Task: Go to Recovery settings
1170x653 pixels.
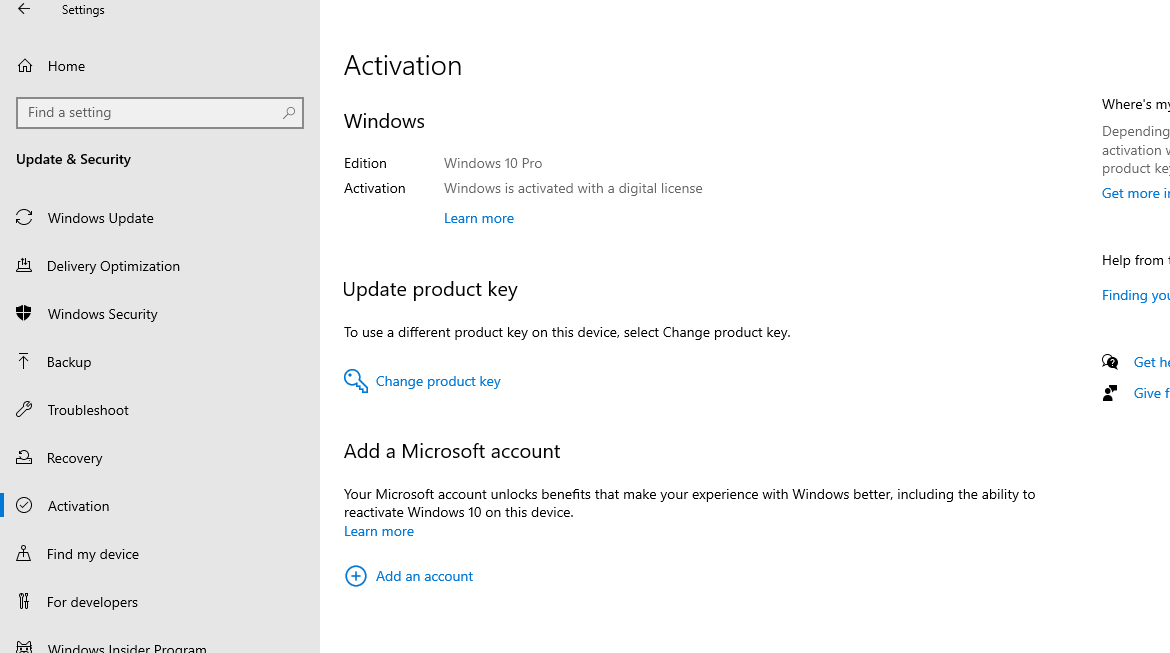Action: click(x=75, y=458)
